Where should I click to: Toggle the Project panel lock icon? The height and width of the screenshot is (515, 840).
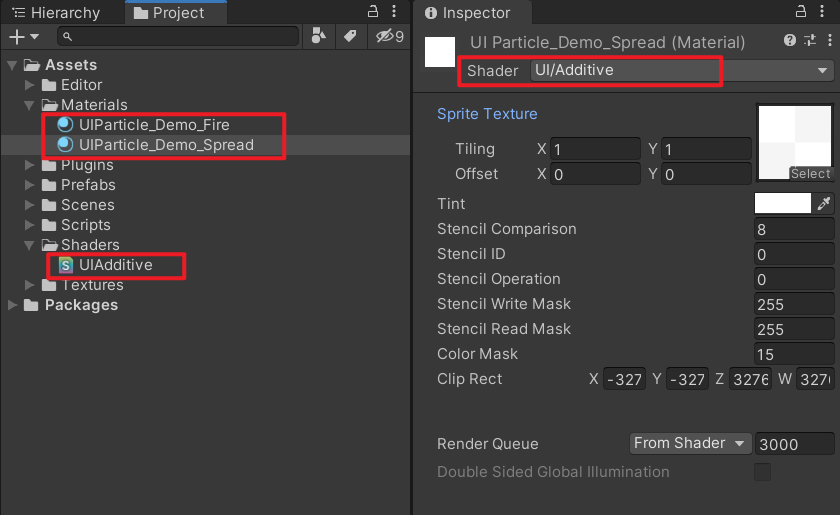(373, 11)
